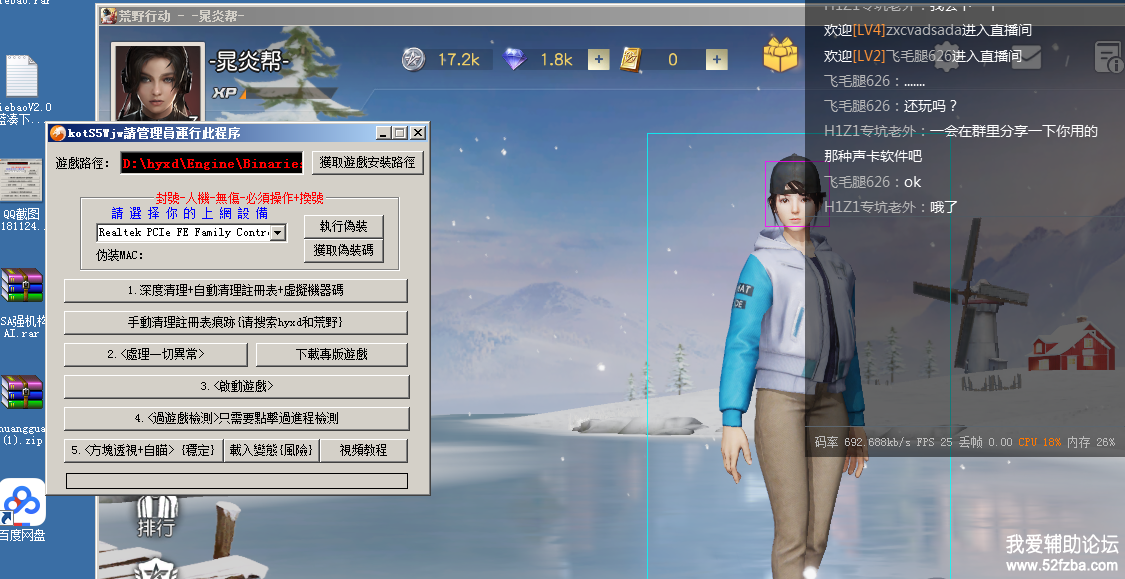The image size is (1125, 579).
Task: Open iebaoV2.0 text file desktop icon
Action: tap(22, 90)
